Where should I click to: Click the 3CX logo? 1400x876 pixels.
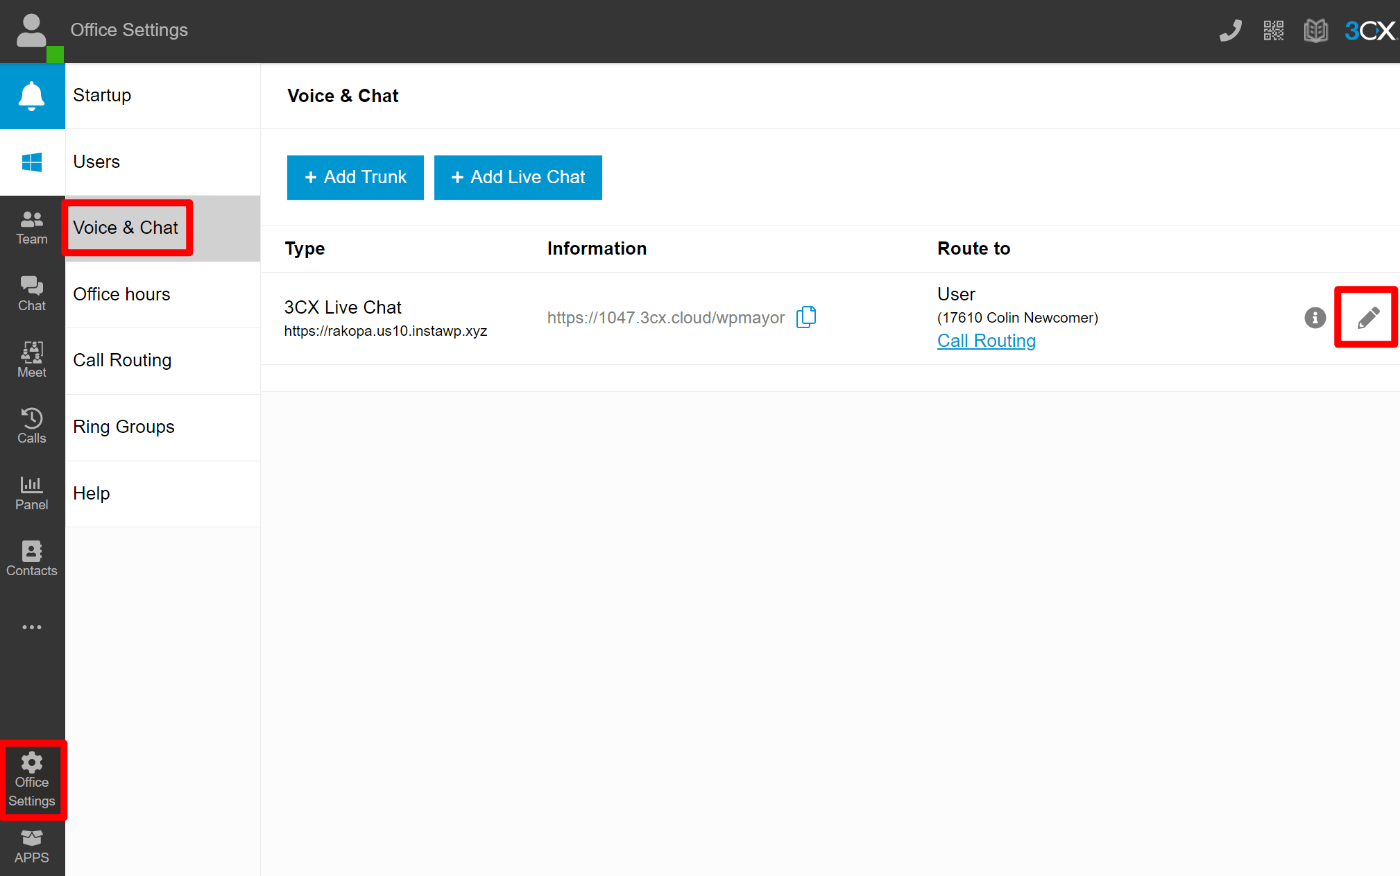[1369, 31]
